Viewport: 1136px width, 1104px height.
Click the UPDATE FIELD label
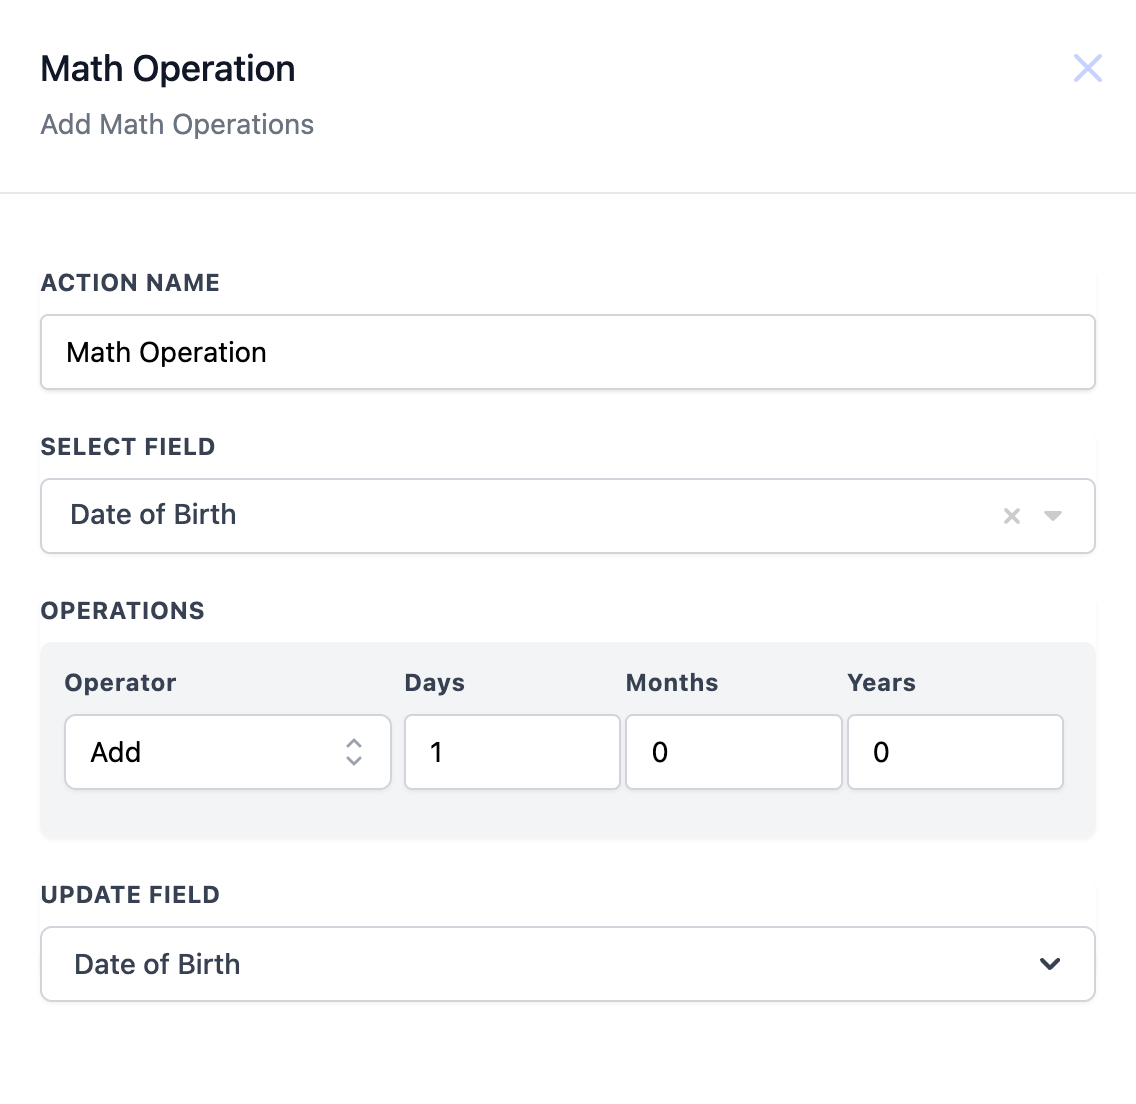130,895
